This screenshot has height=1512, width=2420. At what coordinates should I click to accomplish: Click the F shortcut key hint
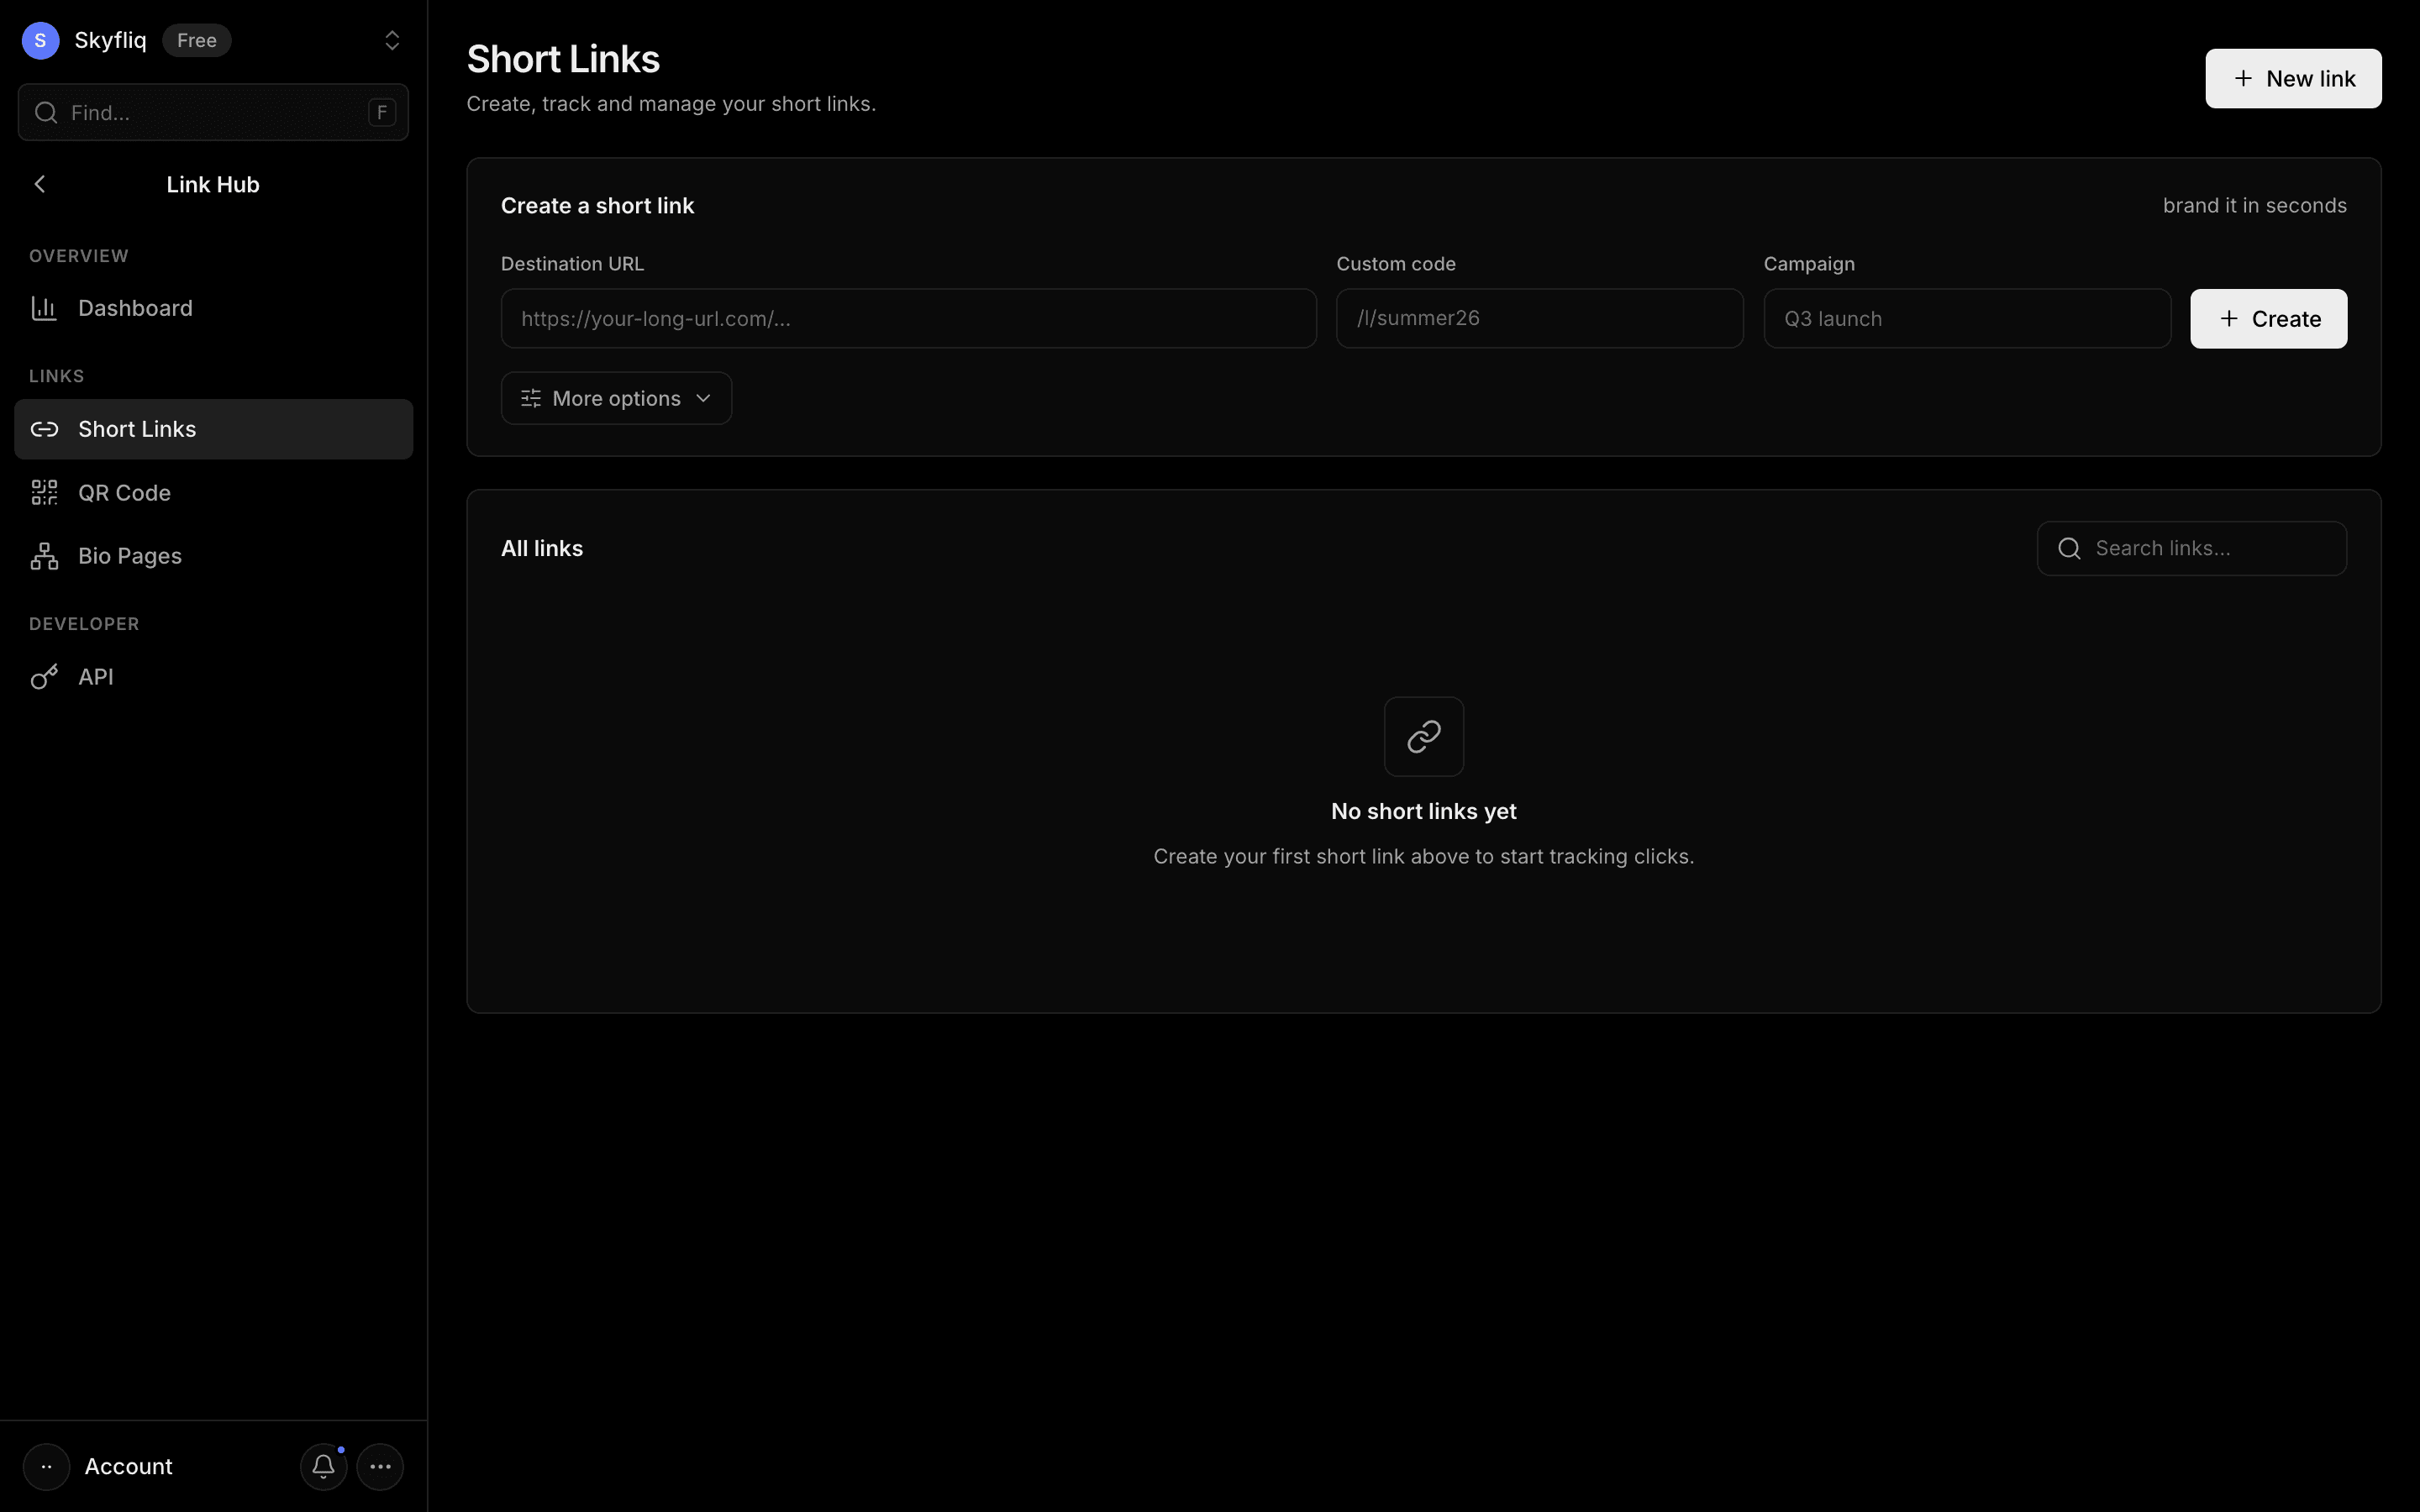[381, 112]
